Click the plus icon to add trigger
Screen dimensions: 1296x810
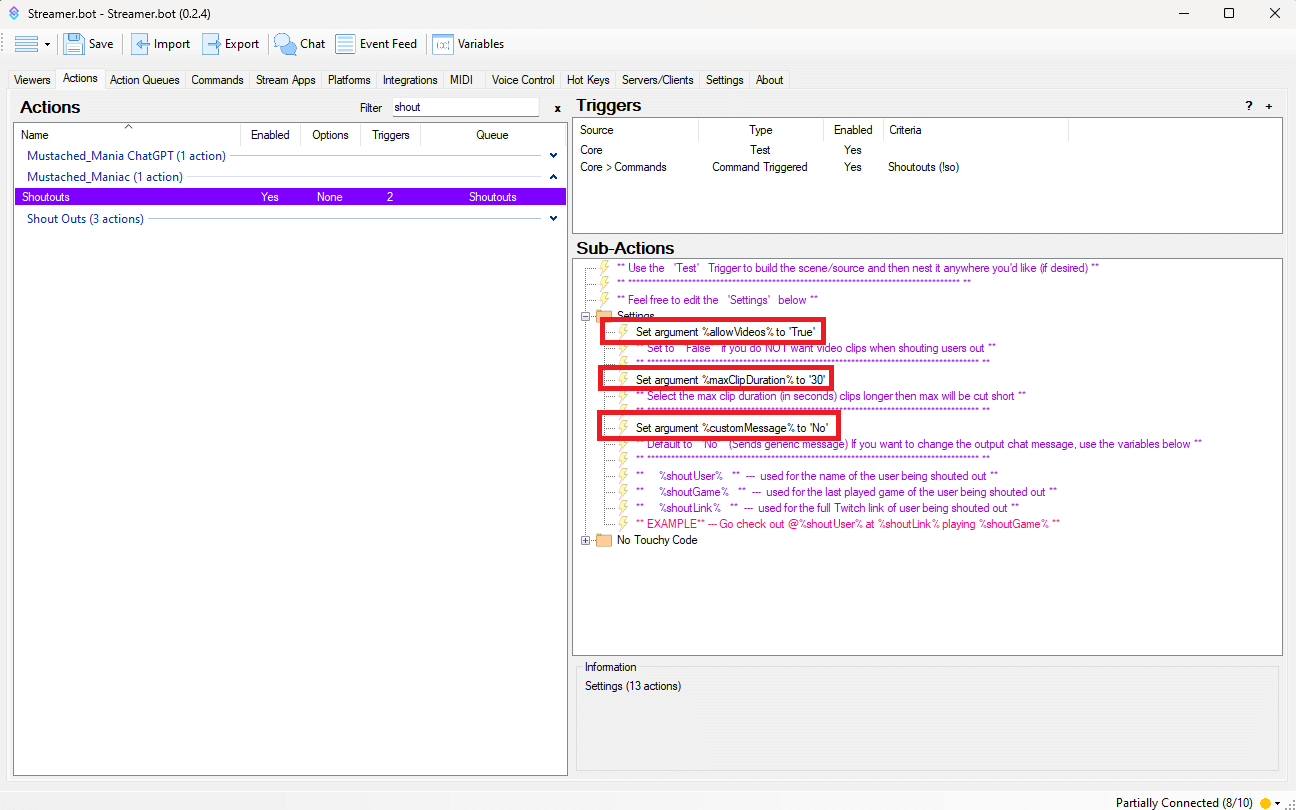click(1269, 106)
